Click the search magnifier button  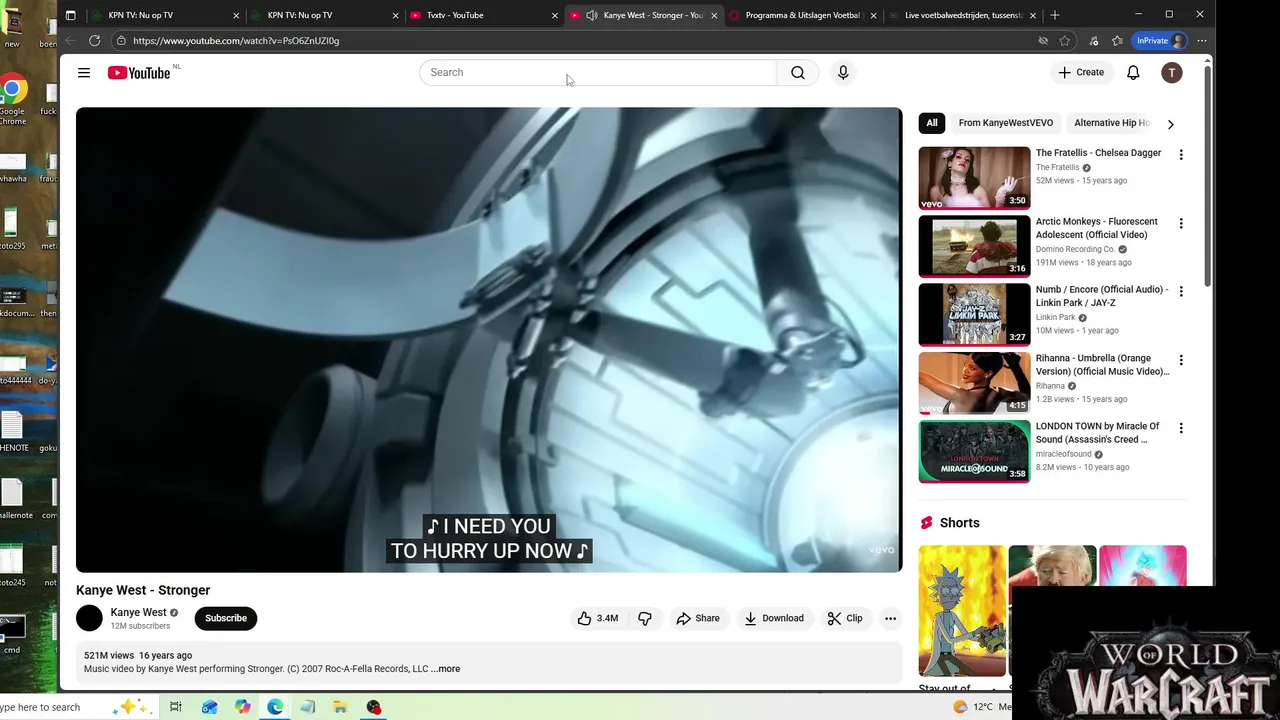(798, 72)
